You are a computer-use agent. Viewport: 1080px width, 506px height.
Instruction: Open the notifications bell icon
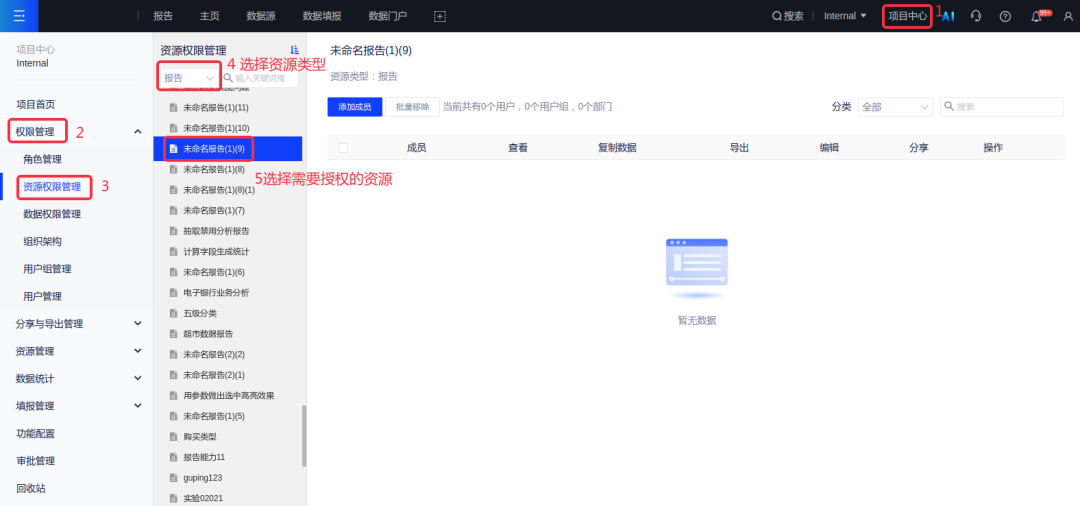click(1036, 16)
